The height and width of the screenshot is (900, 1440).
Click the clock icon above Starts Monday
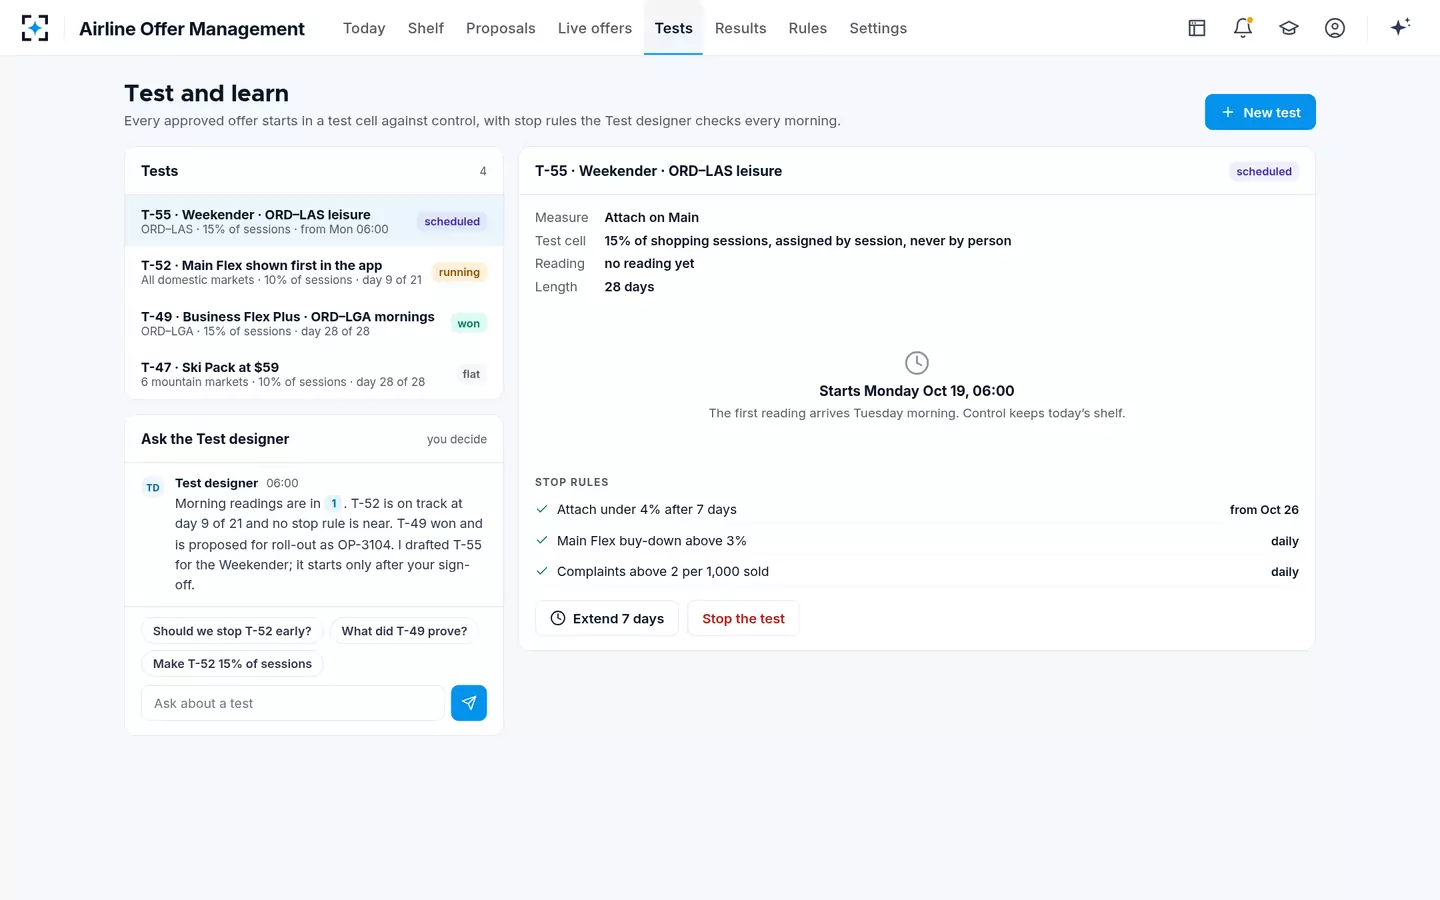pos(917,362)
